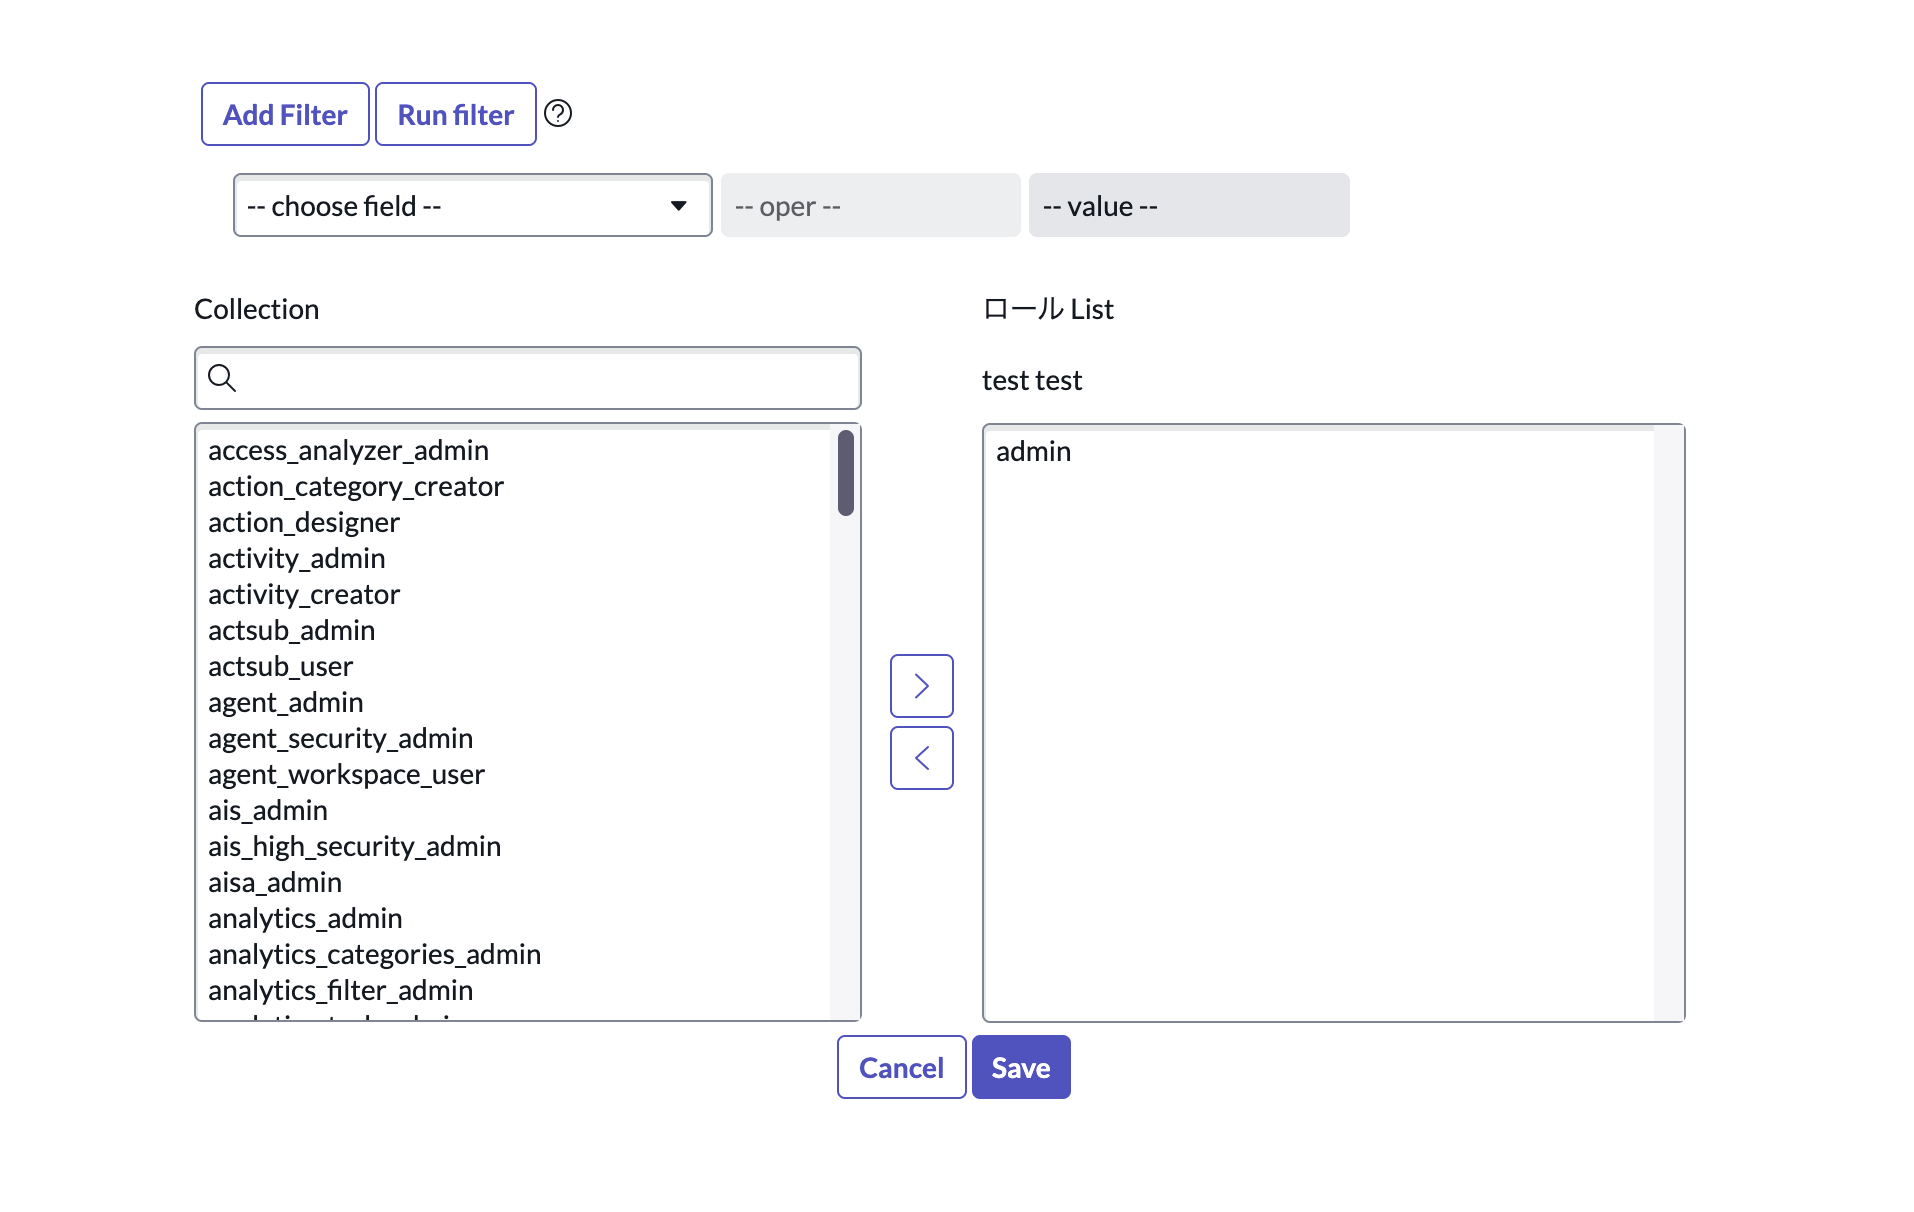Select the admin role in role list
Image resolution: width=1914 pixels, height=1212 pixels.
tap(1033, 452)
